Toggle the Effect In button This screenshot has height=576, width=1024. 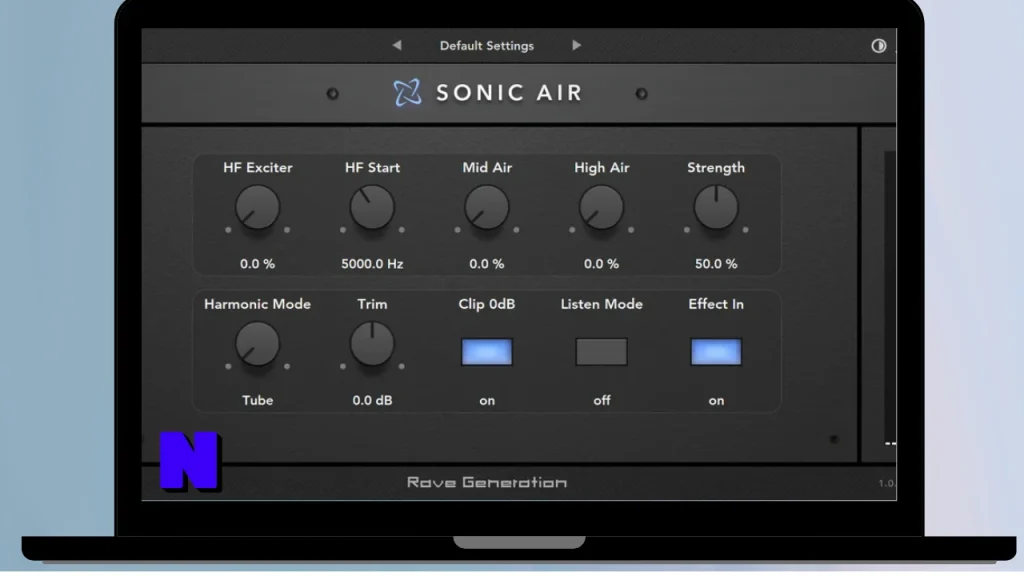(716, 352)
